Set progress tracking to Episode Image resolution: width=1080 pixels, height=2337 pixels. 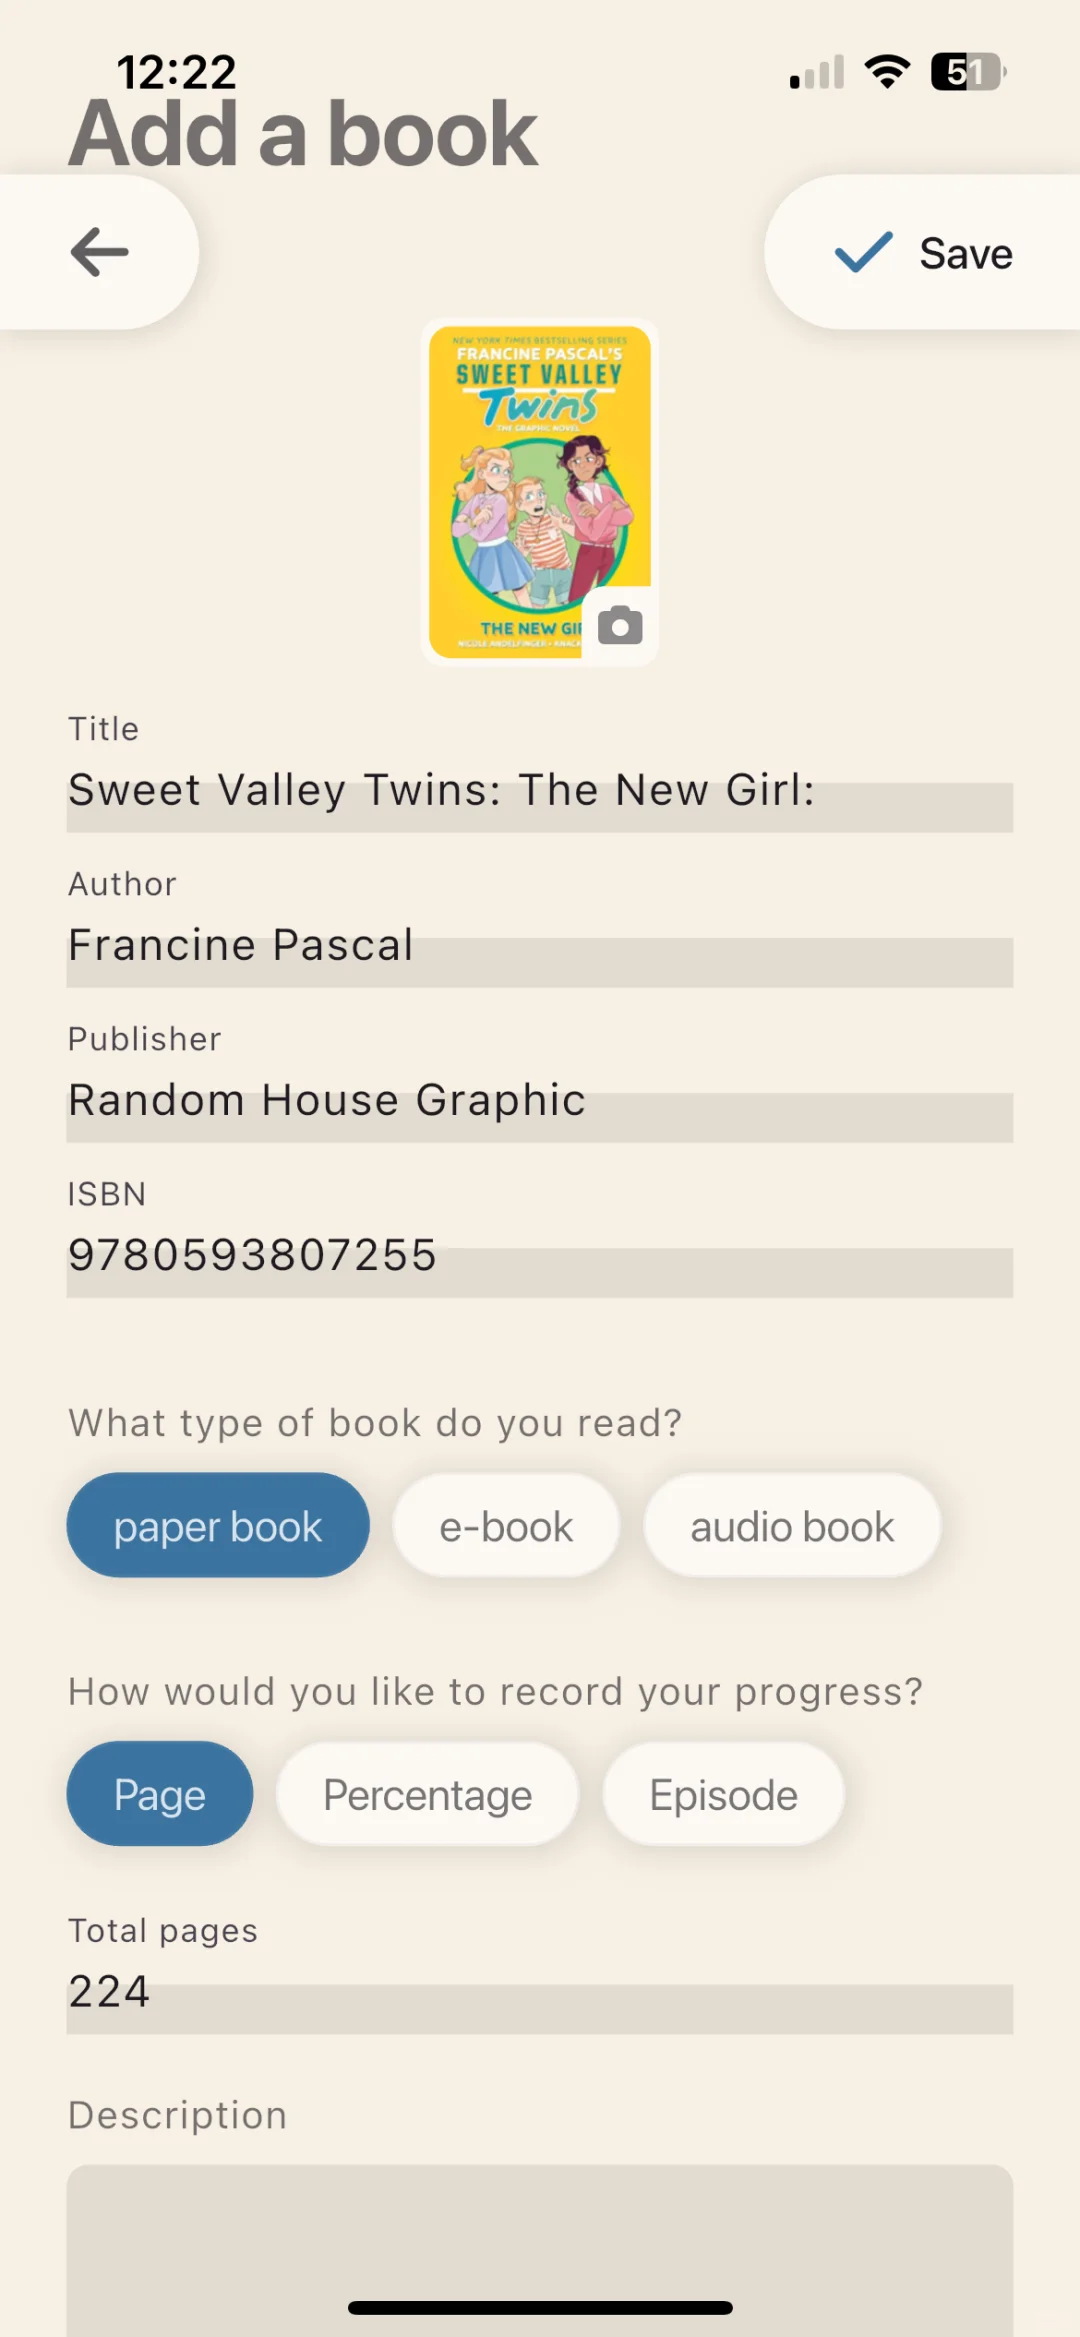click(x=723, y=1794)
